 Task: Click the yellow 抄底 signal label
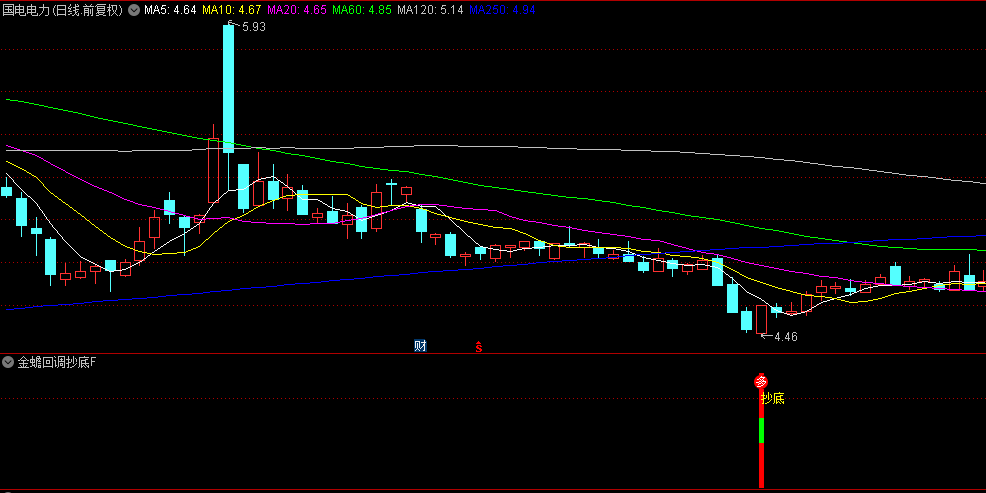pos(773,398)
